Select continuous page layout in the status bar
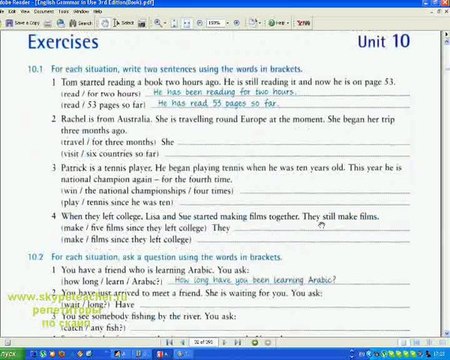This screenshot has height=360, width=450. [416, 342]
